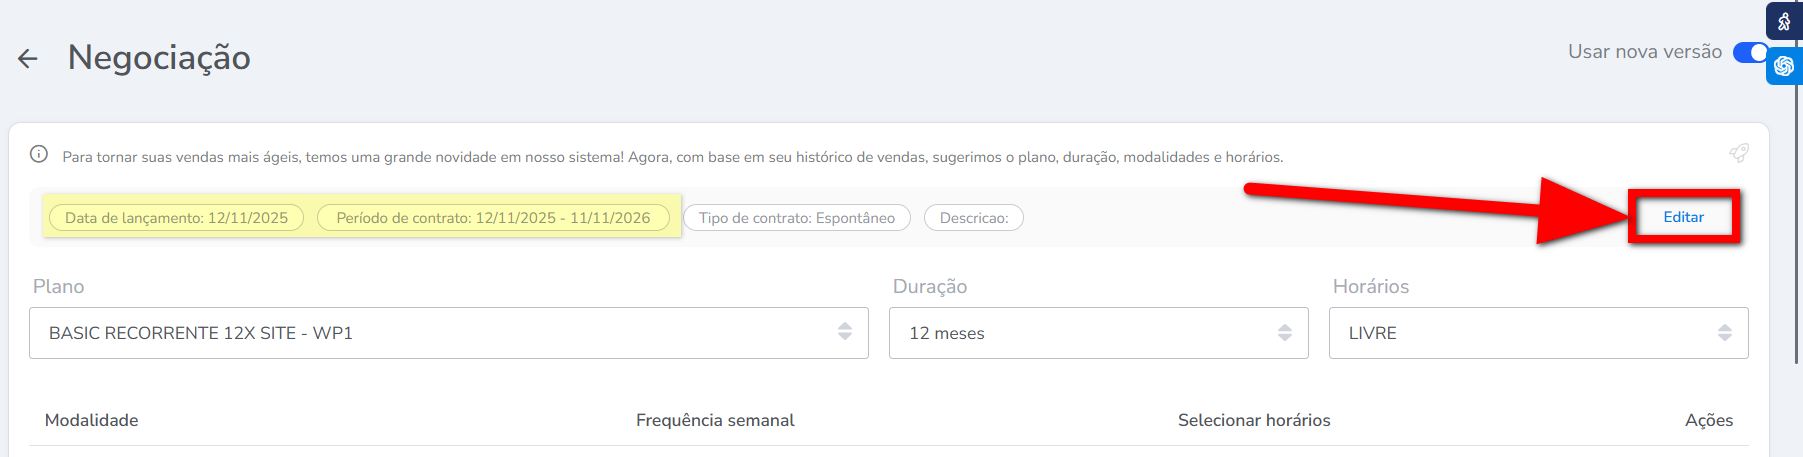Click the Frequência semanal column header
The height and width of the screenshot is (457, 1803).
[715, 420]
